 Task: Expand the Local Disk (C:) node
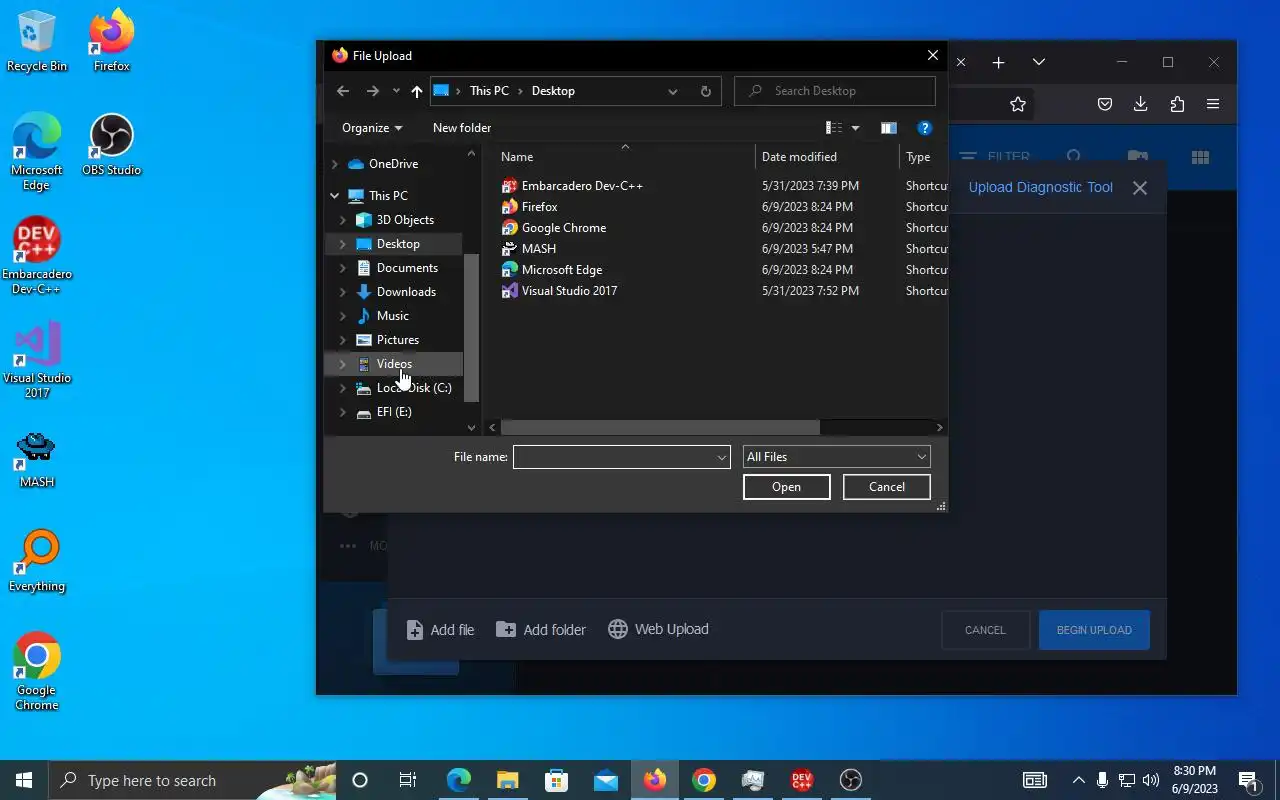[x=343, y=388]
